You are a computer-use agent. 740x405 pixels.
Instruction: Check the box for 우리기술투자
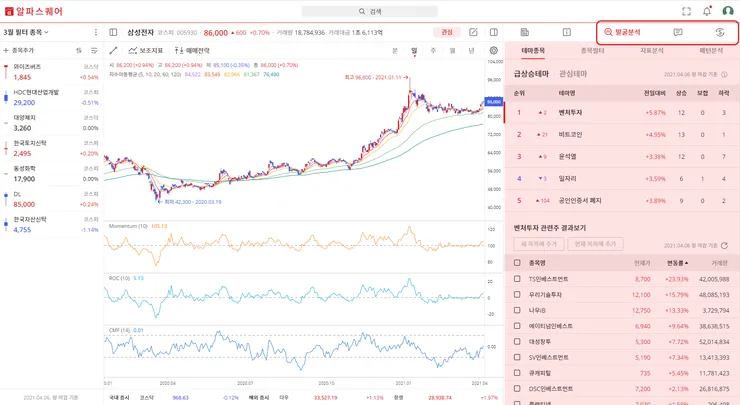pyautogui.click(x=517, y=295)
